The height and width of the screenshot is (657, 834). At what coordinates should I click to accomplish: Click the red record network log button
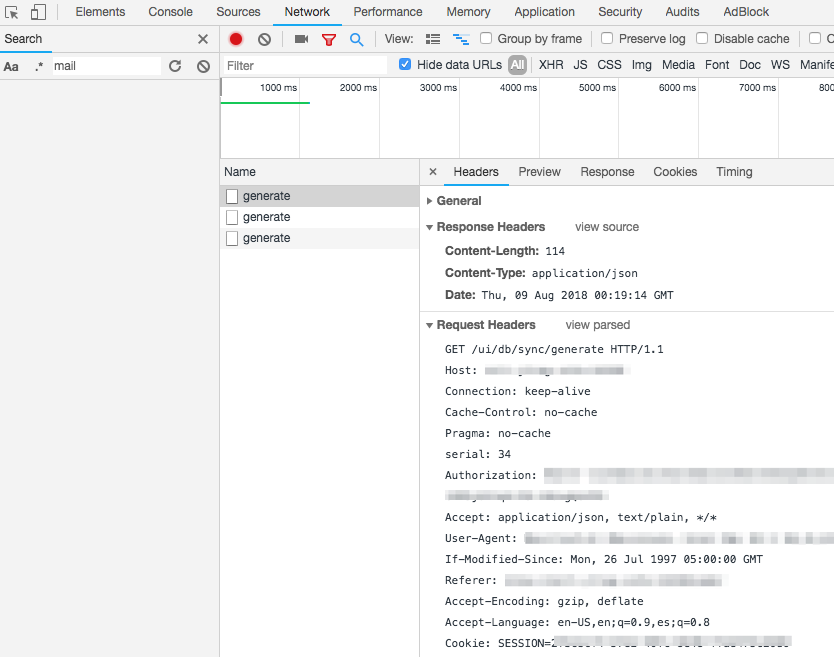[x=236, y=39]
